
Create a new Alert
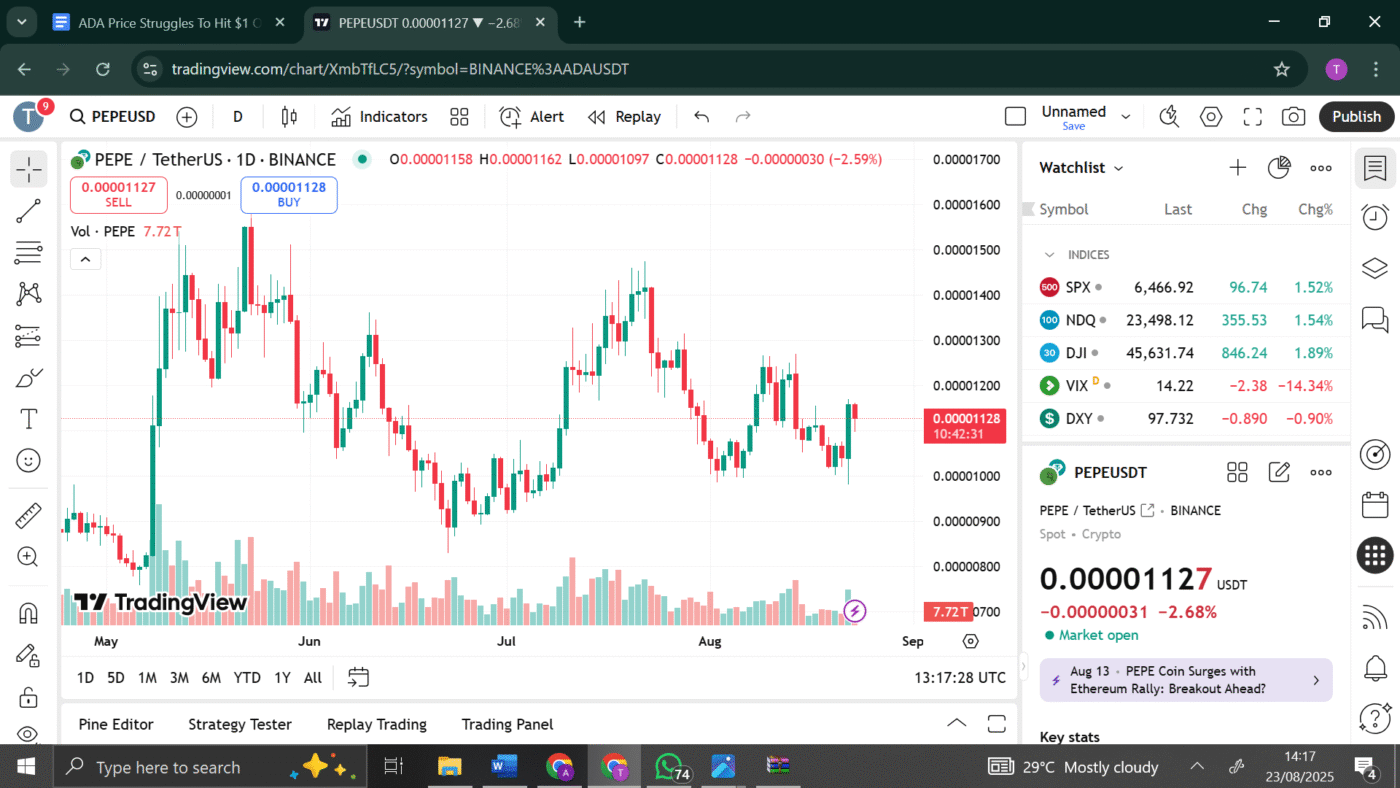click(x=532, y=117)
